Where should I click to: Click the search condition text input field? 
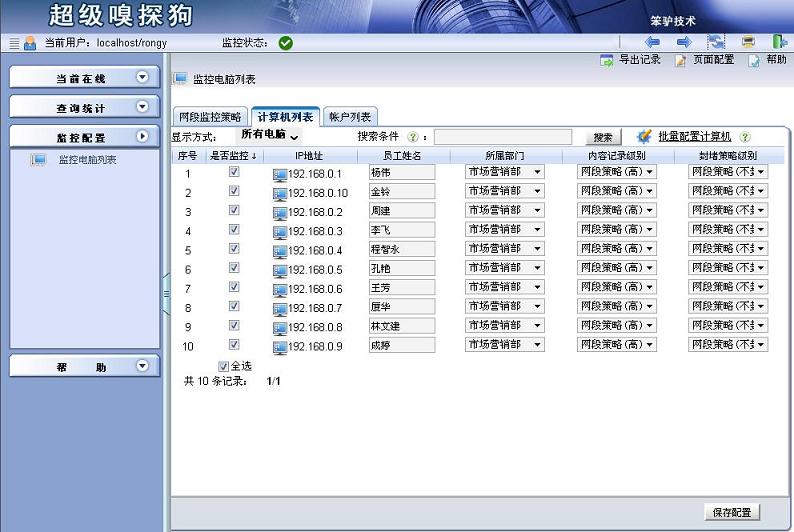[502, 137]
